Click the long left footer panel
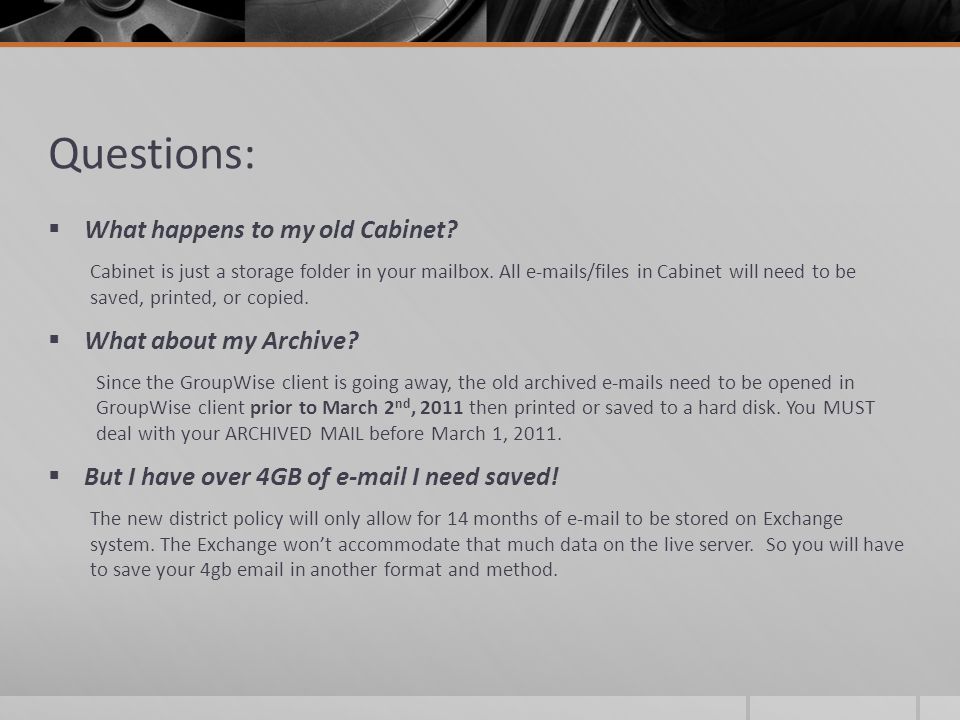This screenshot has height=720, width=960. click(x=373, y=708)
